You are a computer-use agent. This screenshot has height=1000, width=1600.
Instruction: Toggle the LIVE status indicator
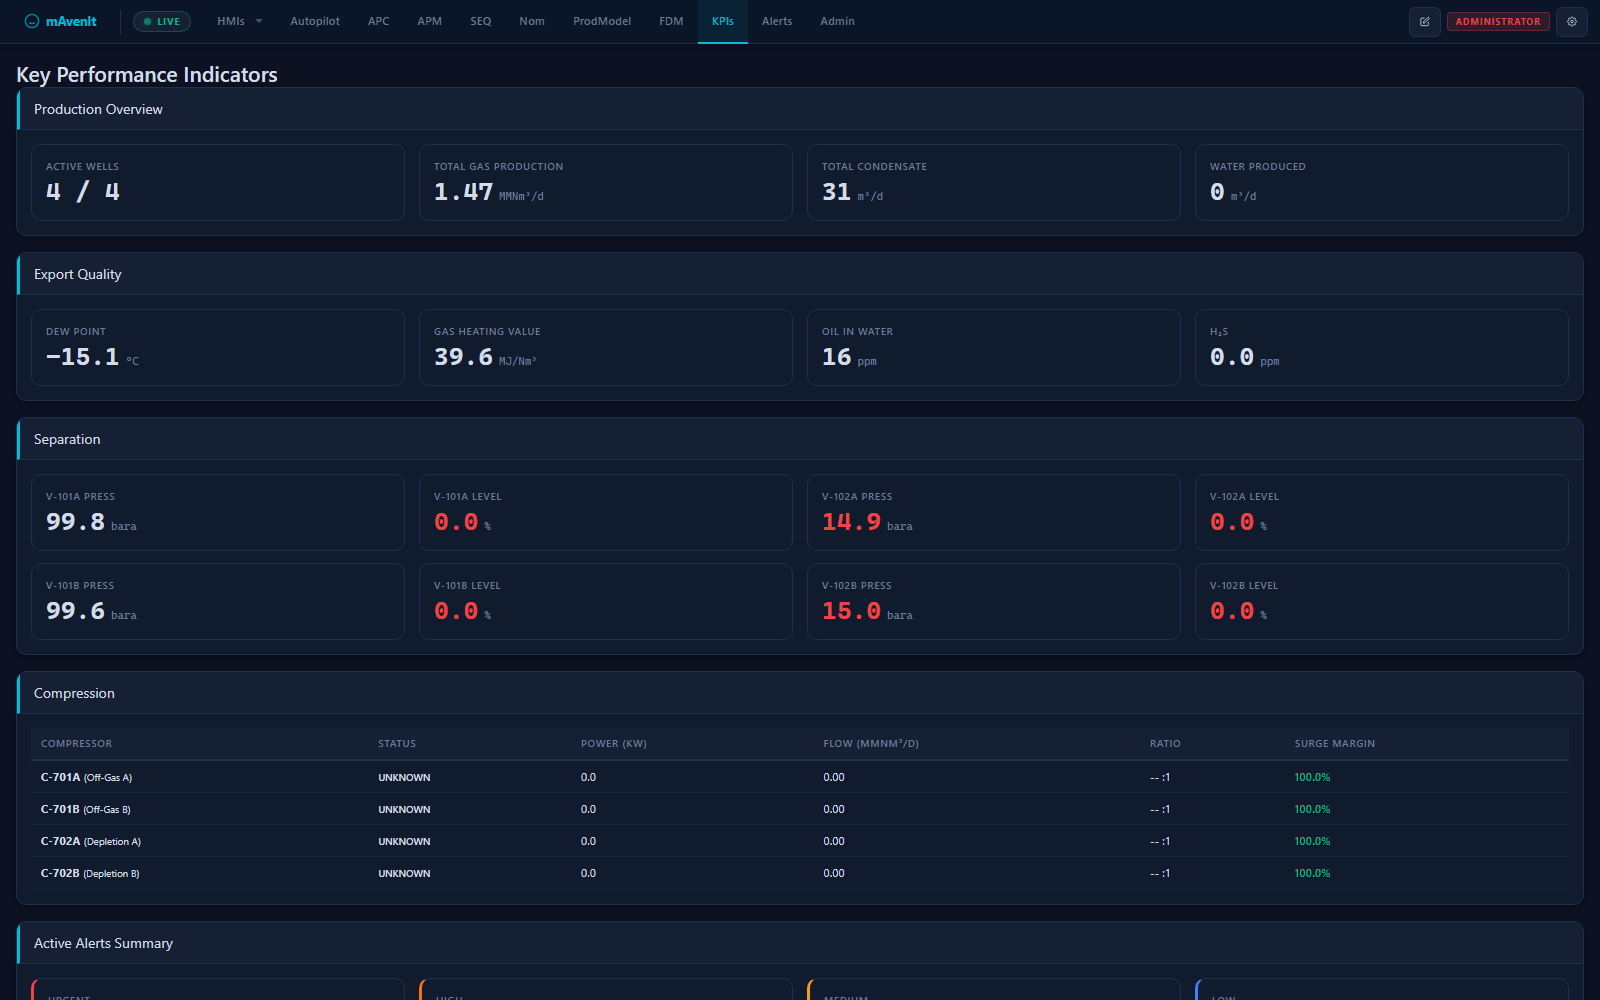pyautogui.click(x=161, y=20)
